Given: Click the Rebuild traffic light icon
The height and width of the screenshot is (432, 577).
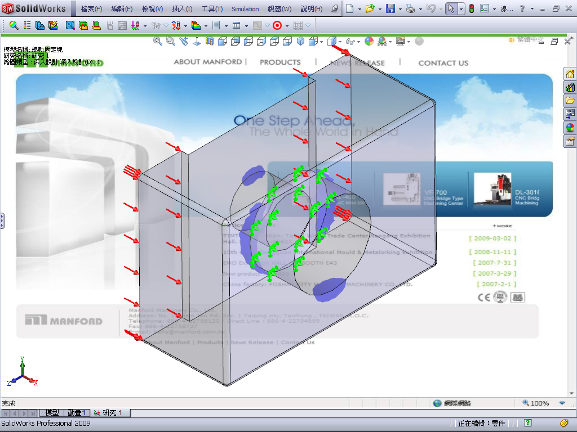Looking at the screenshot, I should tap(471, 8).
